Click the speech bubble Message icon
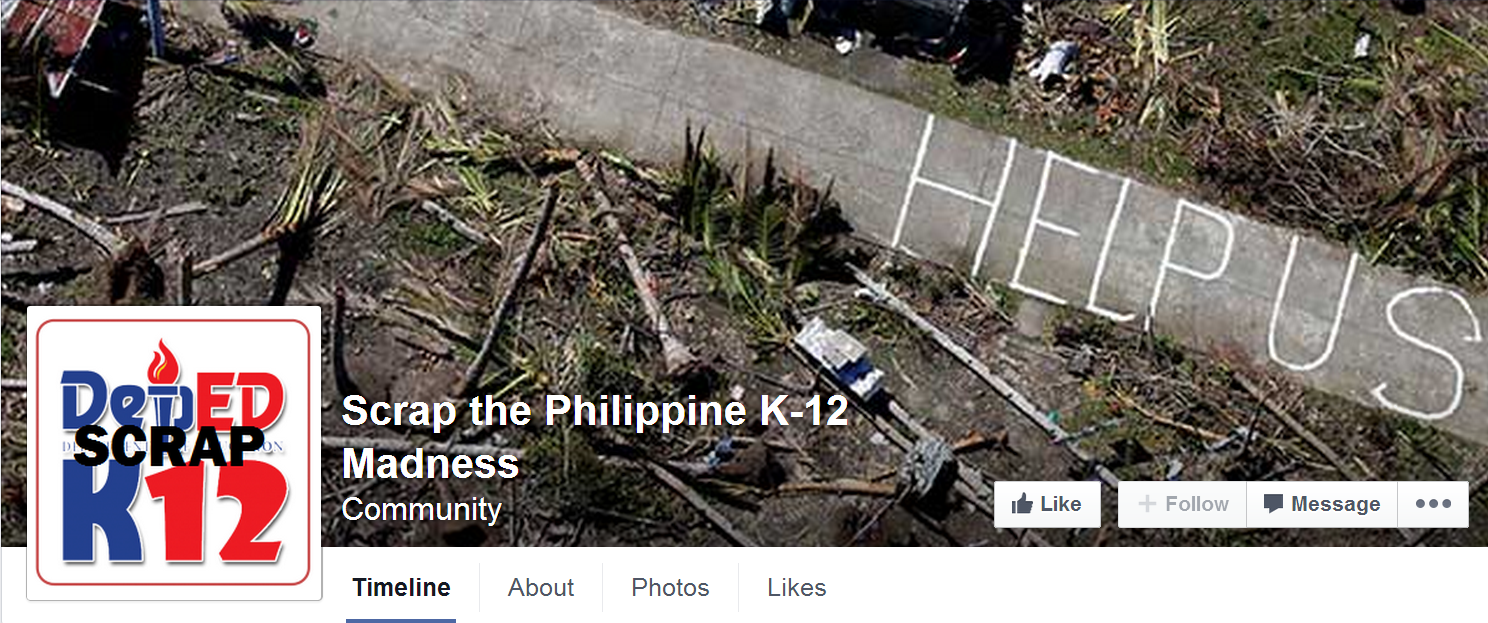 tap(1273, 504)
